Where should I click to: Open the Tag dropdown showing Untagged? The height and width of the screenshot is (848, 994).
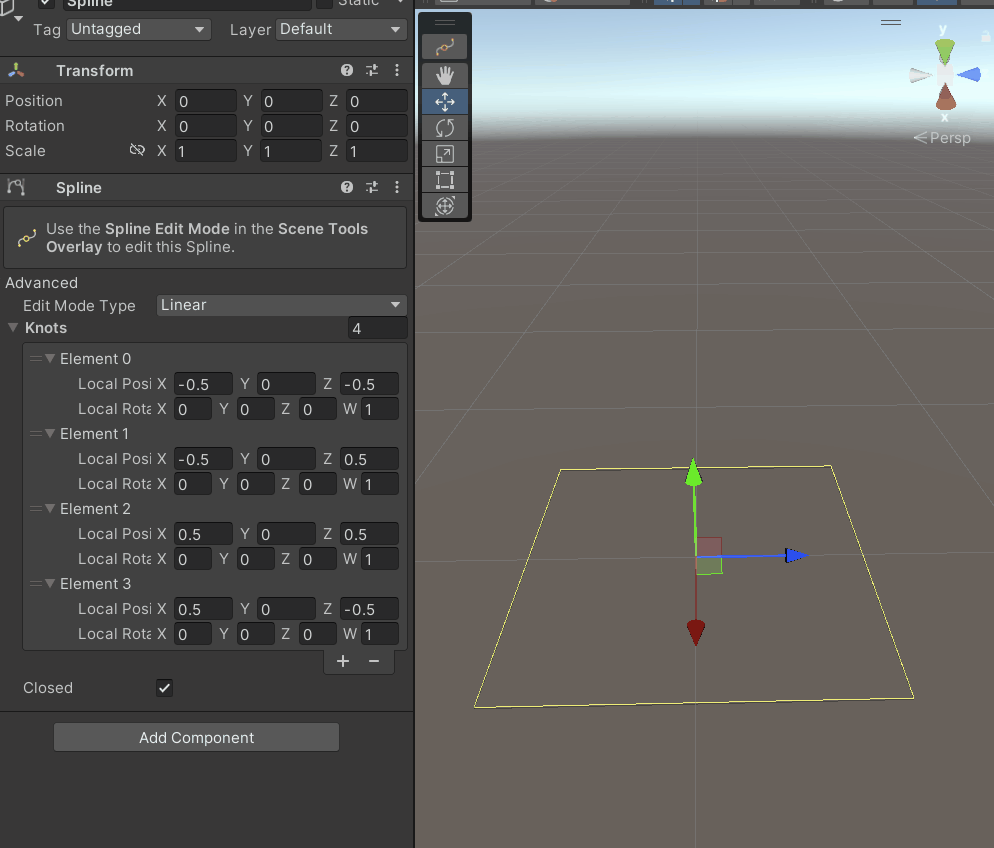pos(138,29)
